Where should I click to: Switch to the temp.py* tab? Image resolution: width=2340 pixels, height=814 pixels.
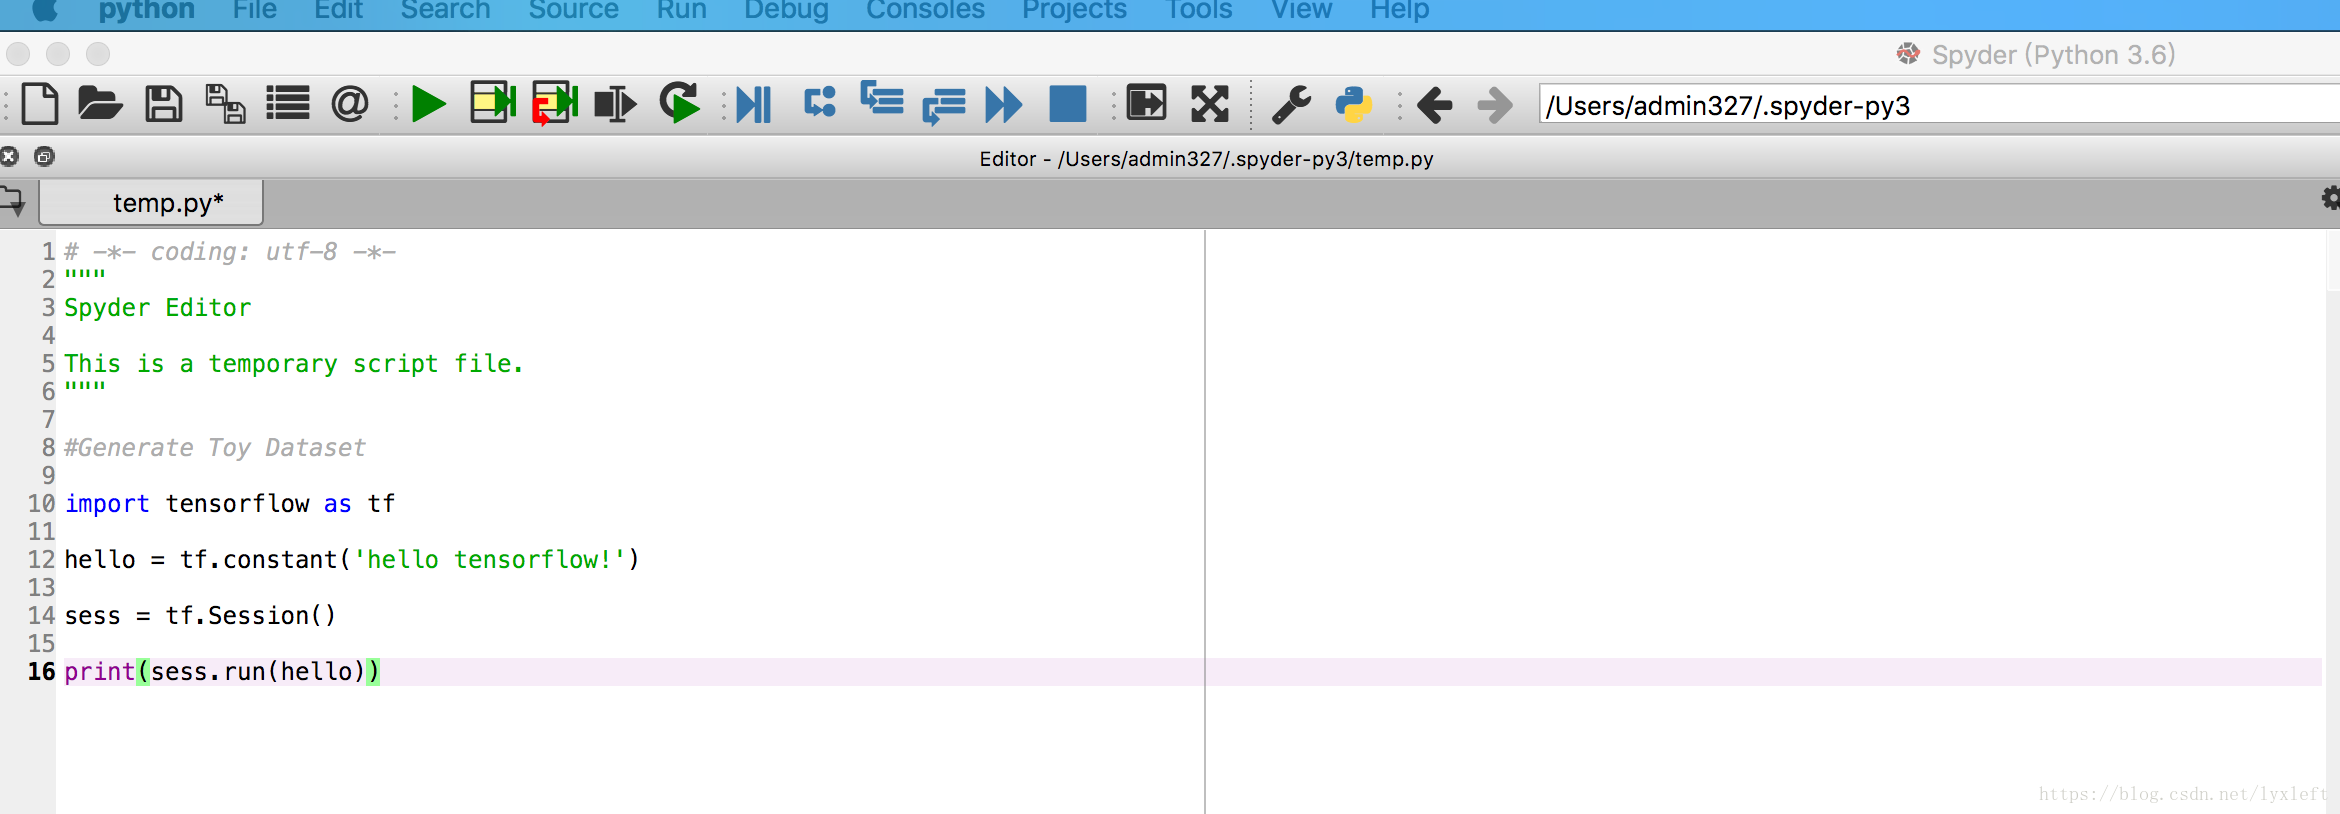coord(152,203)
